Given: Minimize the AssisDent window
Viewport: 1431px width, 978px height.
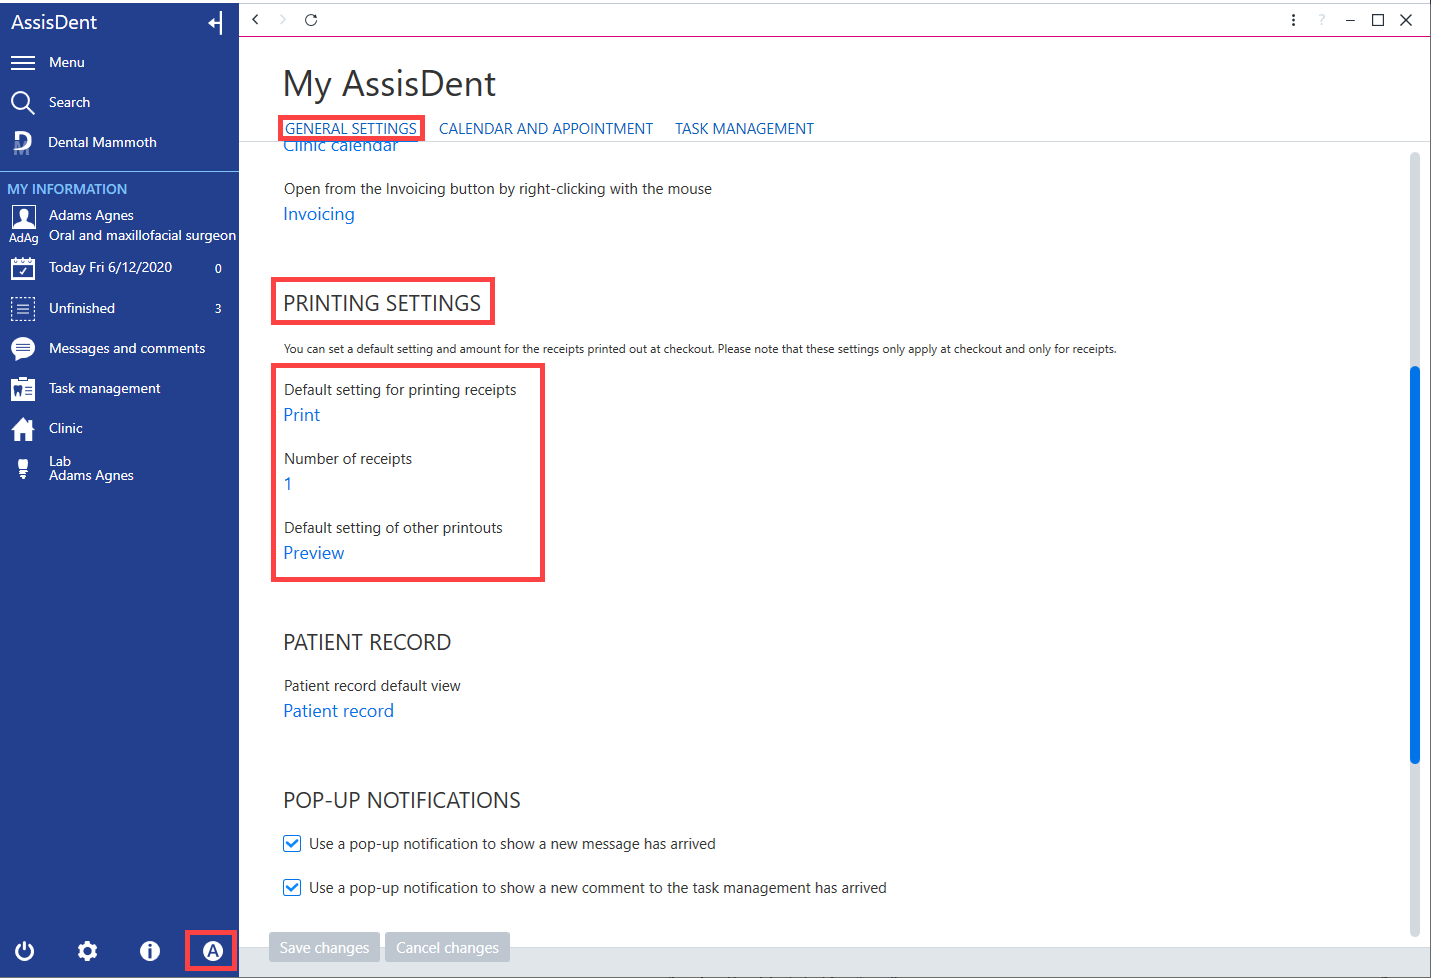Looking at the screenshot, I should click(1350, 20).
